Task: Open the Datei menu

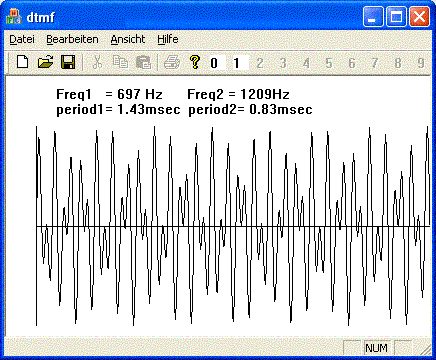Action: click(x=22, y=39)
